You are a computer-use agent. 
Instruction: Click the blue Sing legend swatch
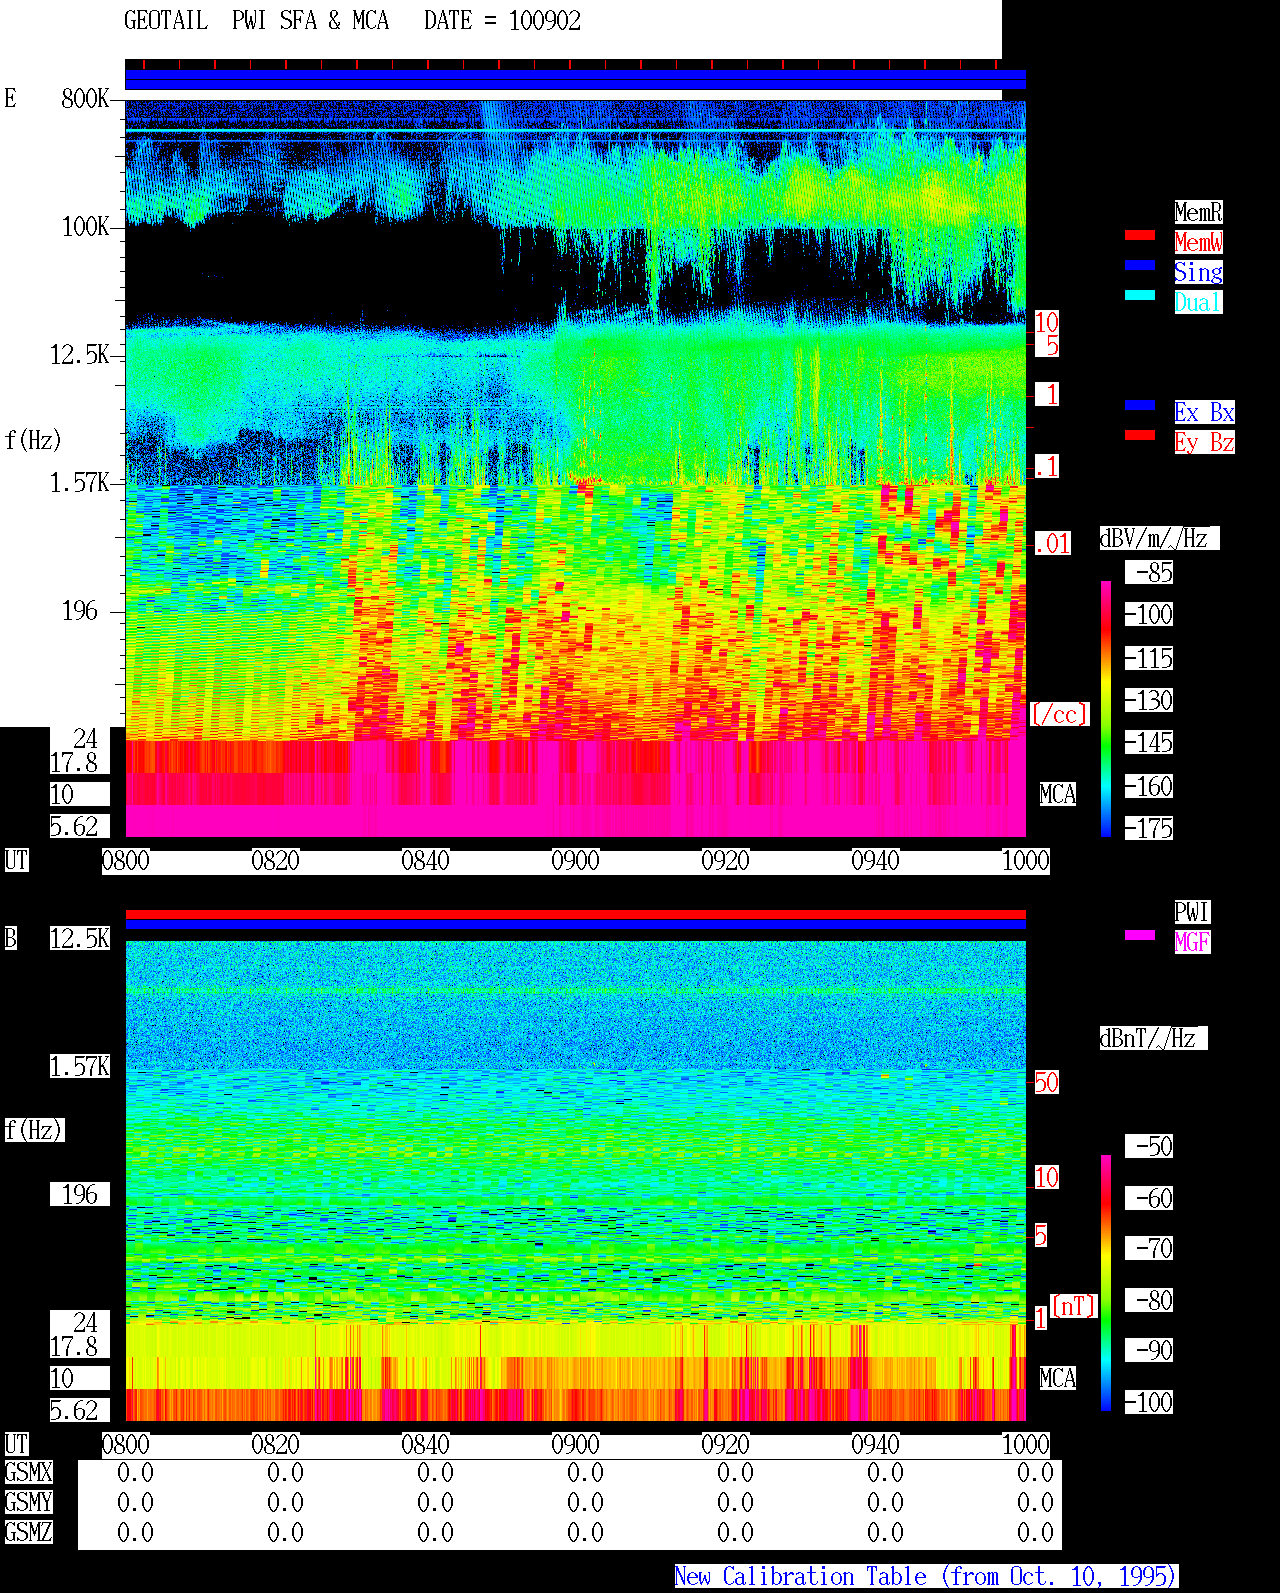(1140, 265)
